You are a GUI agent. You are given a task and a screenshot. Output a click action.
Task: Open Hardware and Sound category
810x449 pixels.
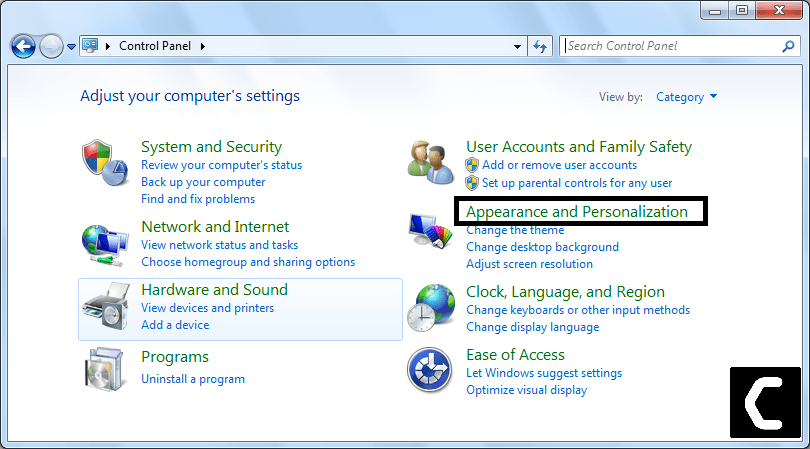214,290
